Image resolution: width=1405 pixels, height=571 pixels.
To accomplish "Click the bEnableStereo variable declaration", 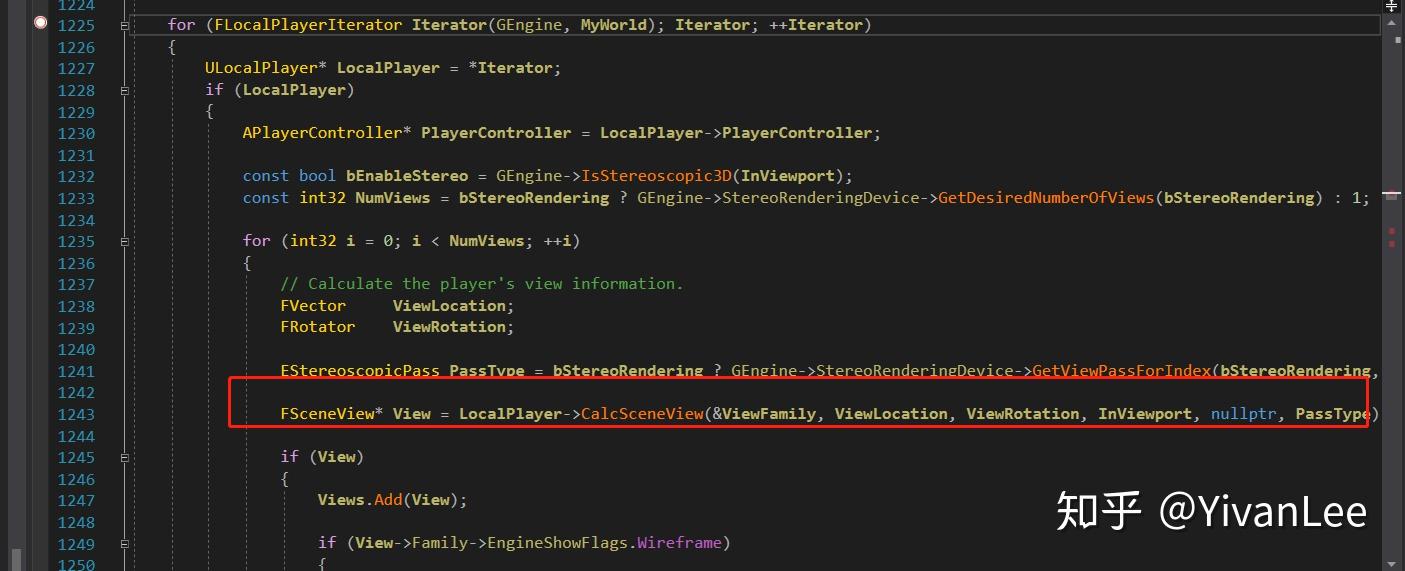I will coord(408,176).
